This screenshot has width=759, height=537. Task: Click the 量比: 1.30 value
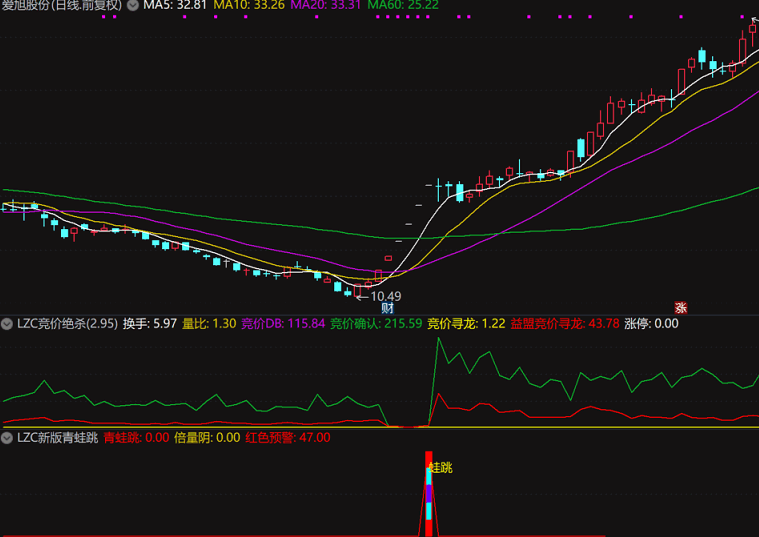point(209,324)
